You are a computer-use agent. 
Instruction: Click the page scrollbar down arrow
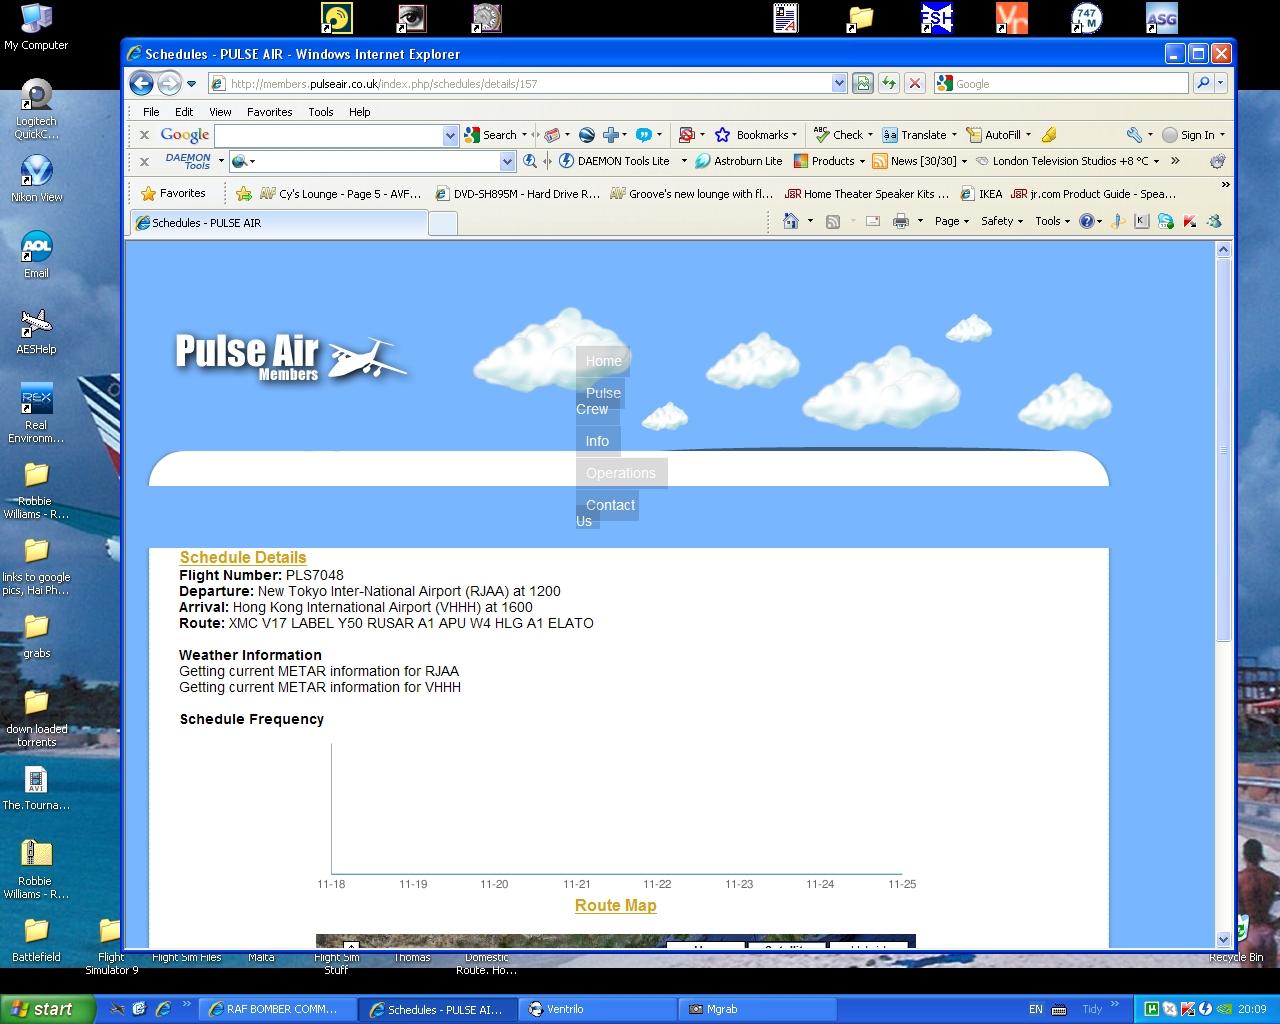[x=1223, y=939]
